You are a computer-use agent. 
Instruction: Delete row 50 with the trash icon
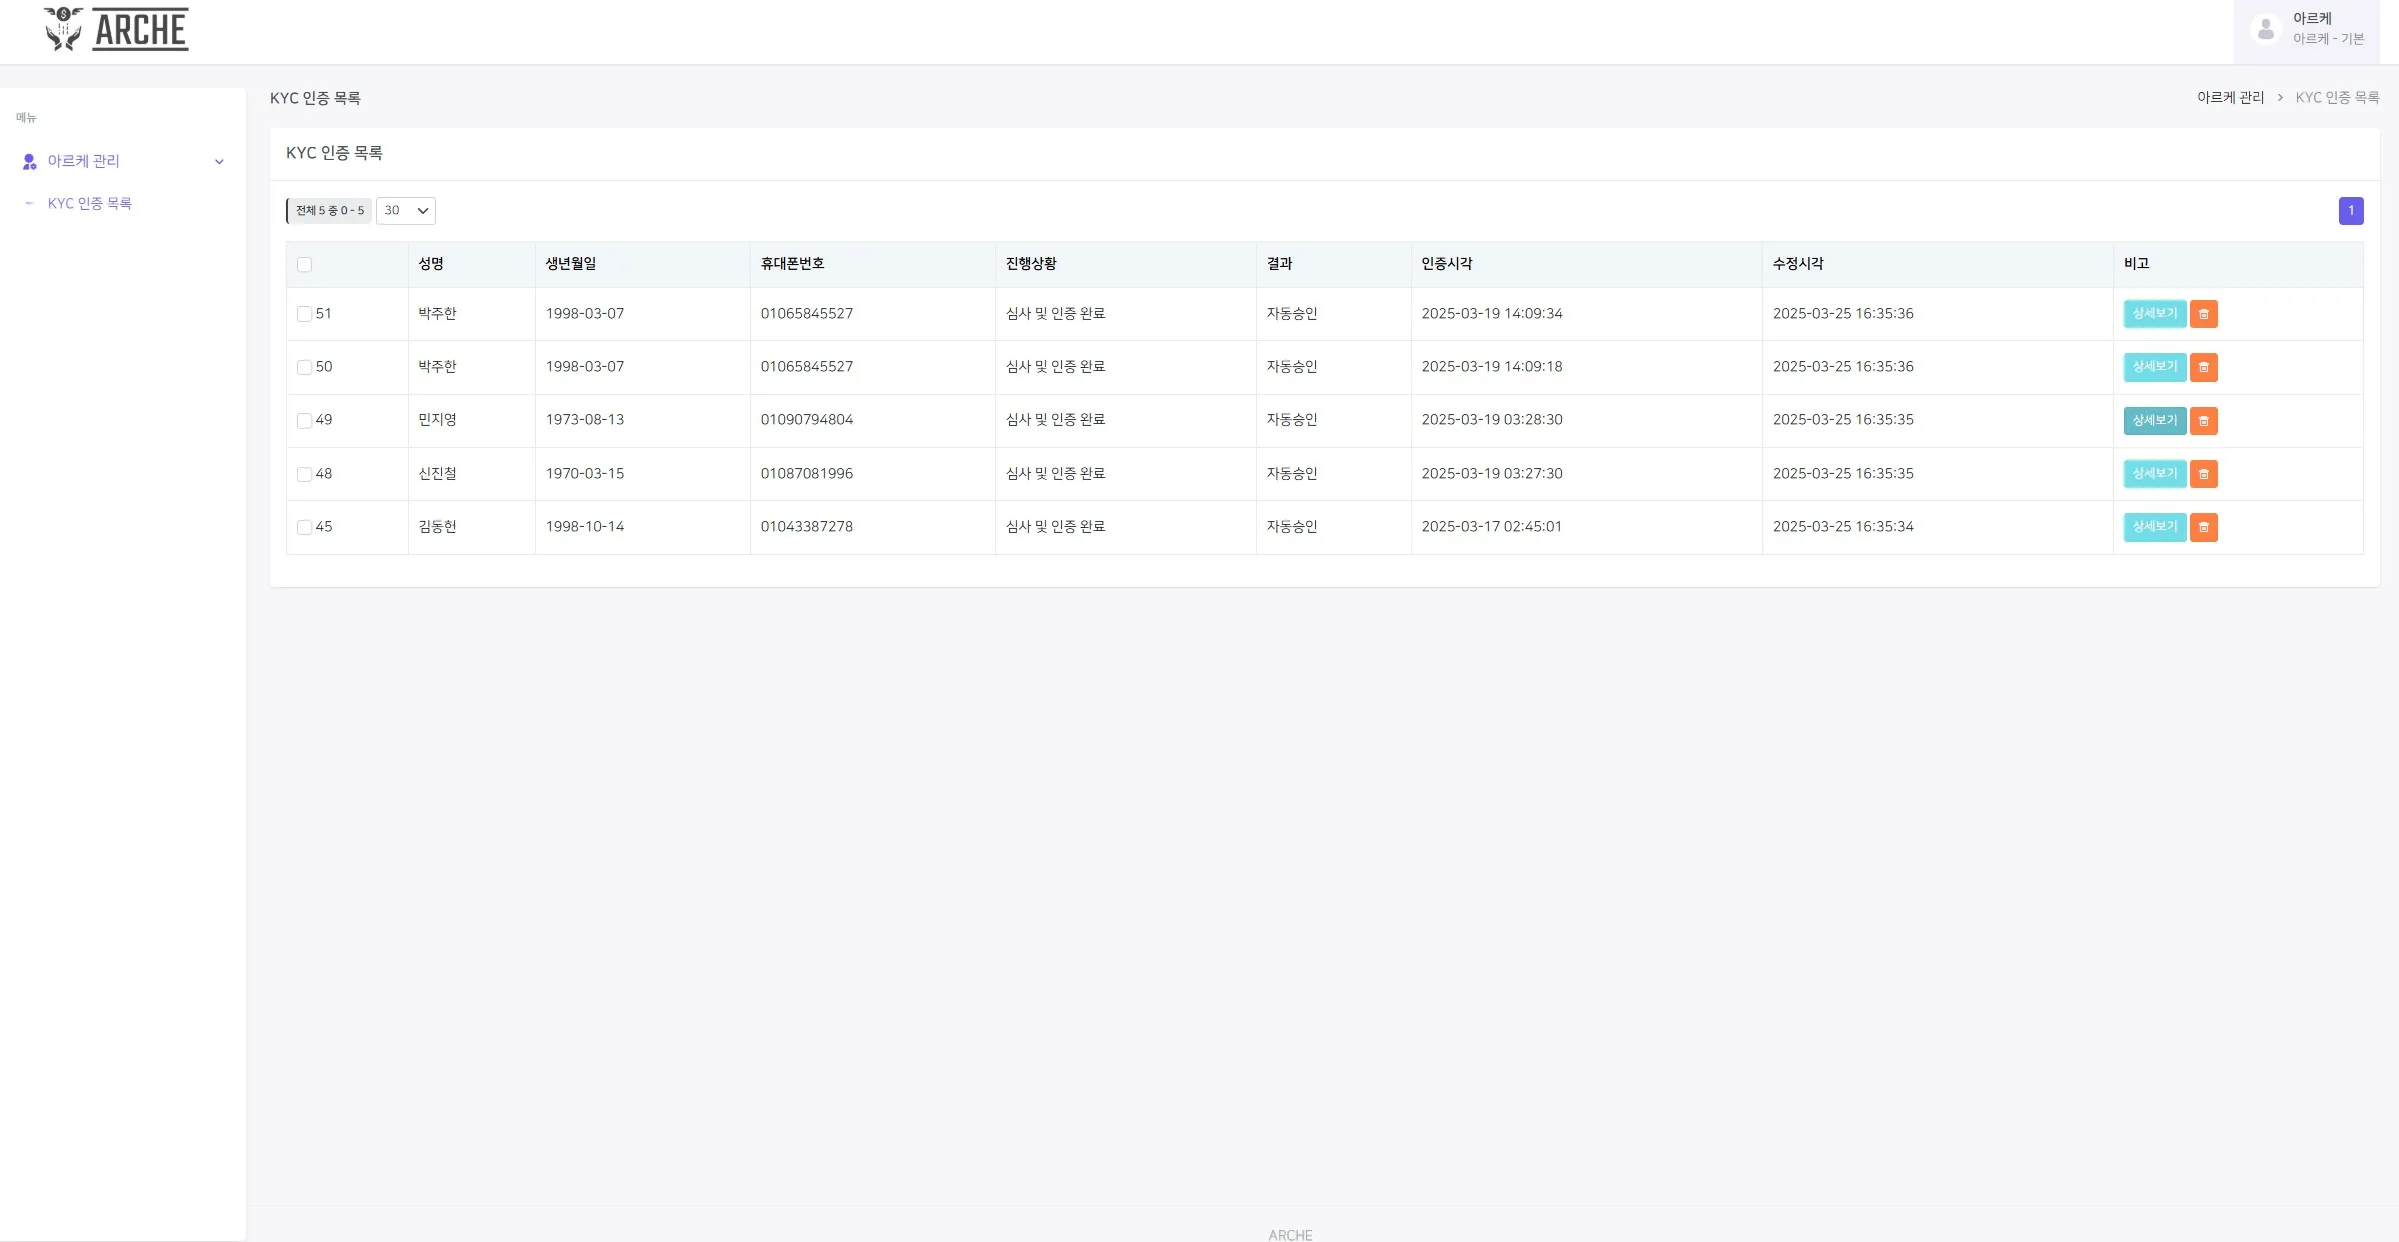pyautogui.click(x=2203, y=367)
